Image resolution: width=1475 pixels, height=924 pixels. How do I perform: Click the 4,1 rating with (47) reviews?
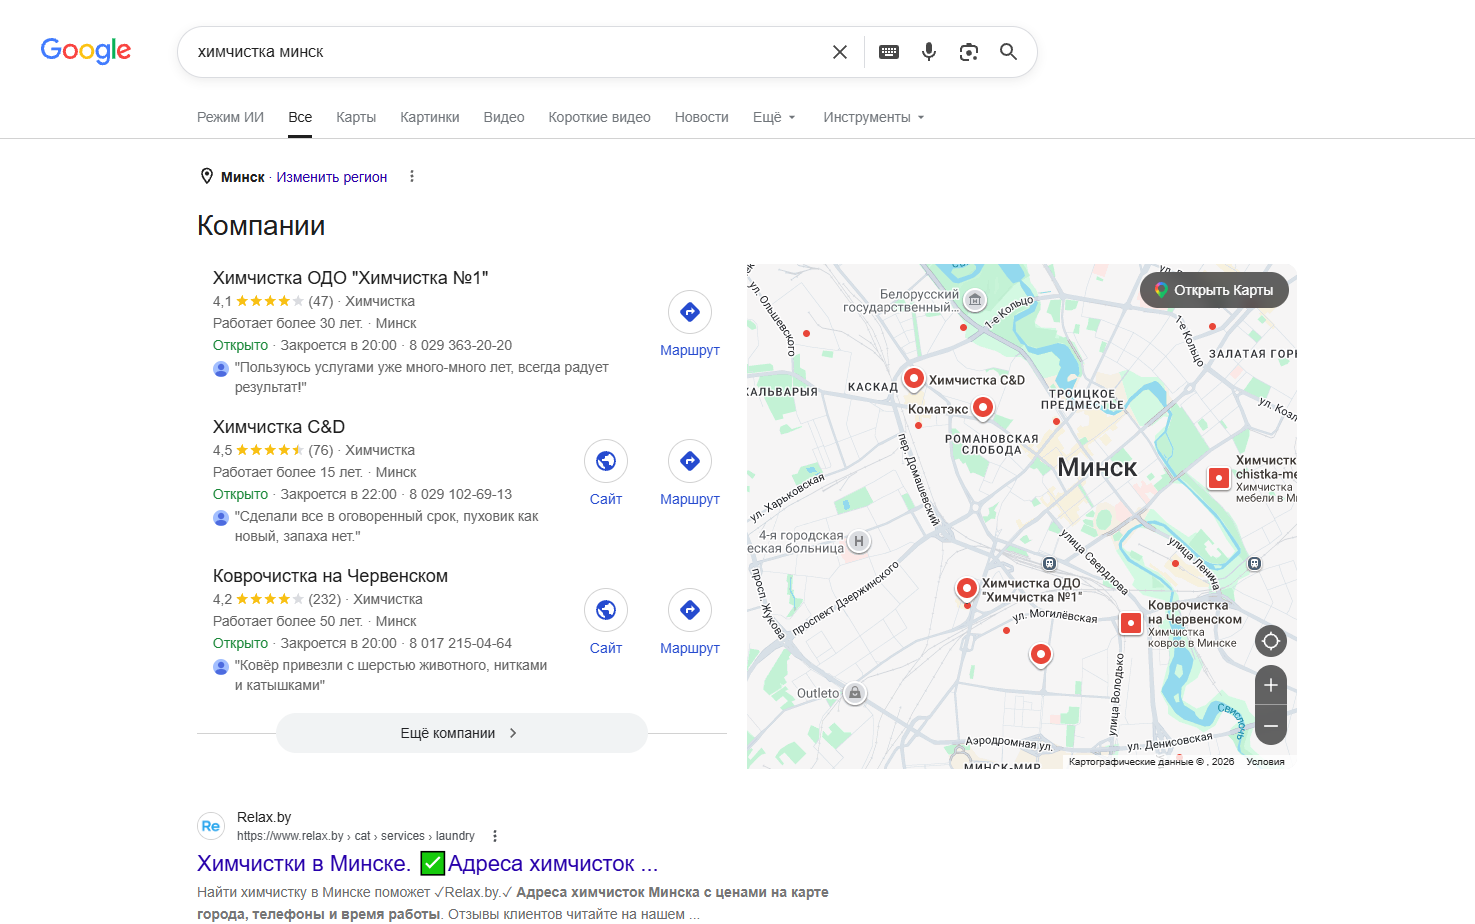(273, 301)
